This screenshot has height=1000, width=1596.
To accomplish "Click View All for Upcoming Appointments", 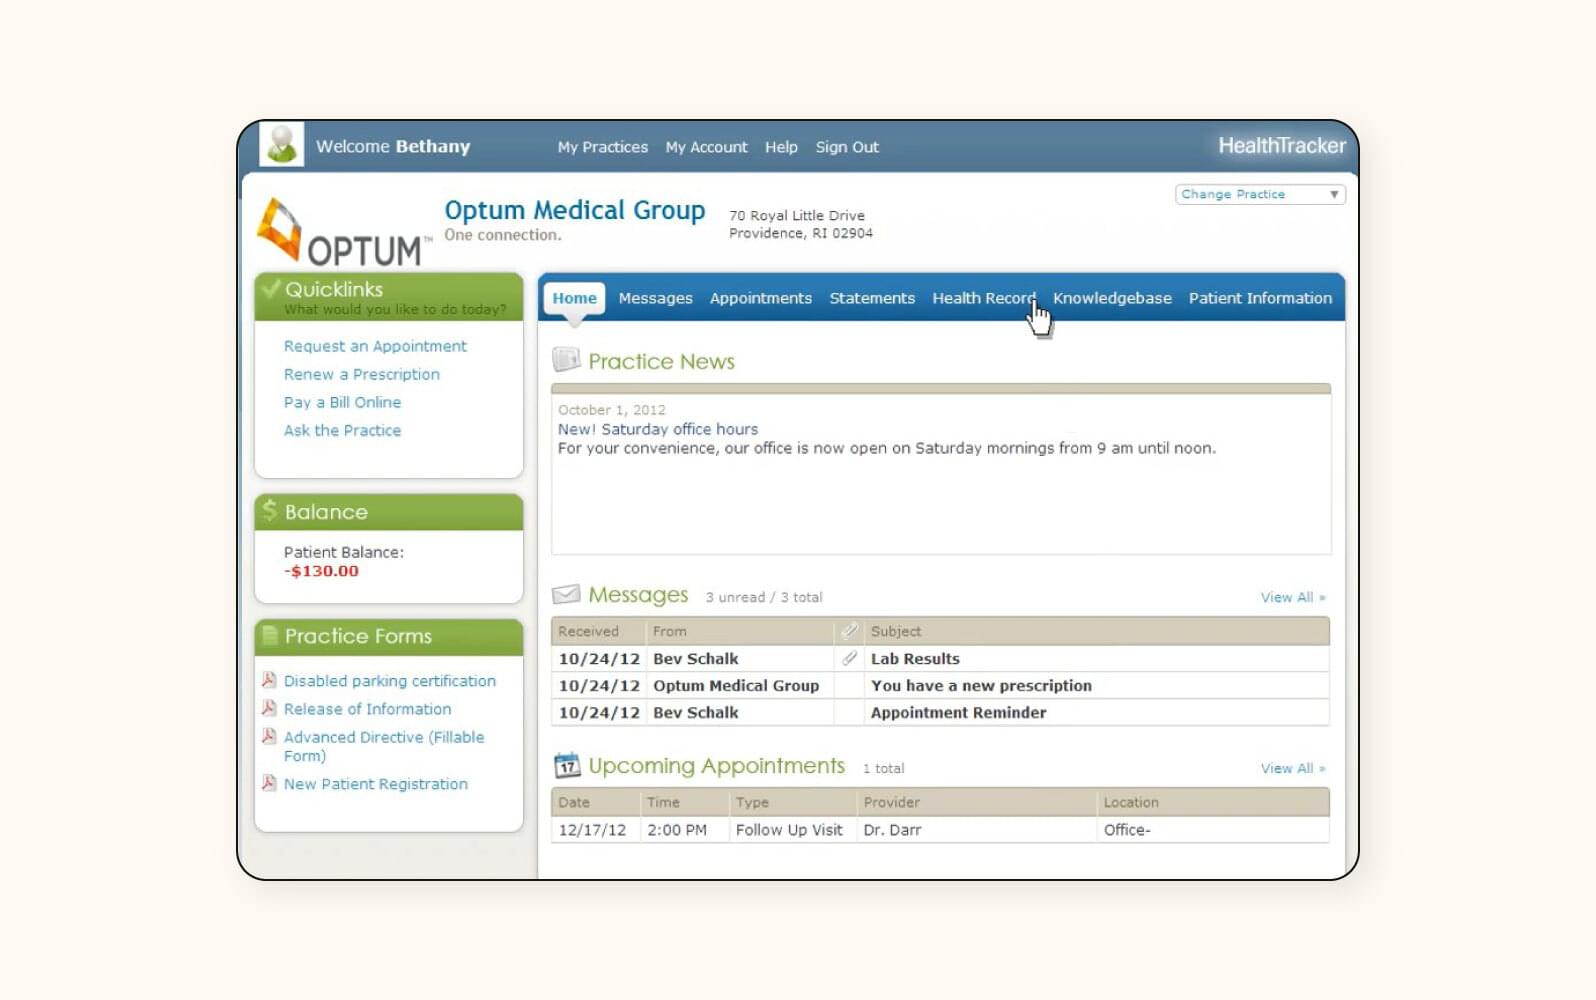I will point(1293,768).
